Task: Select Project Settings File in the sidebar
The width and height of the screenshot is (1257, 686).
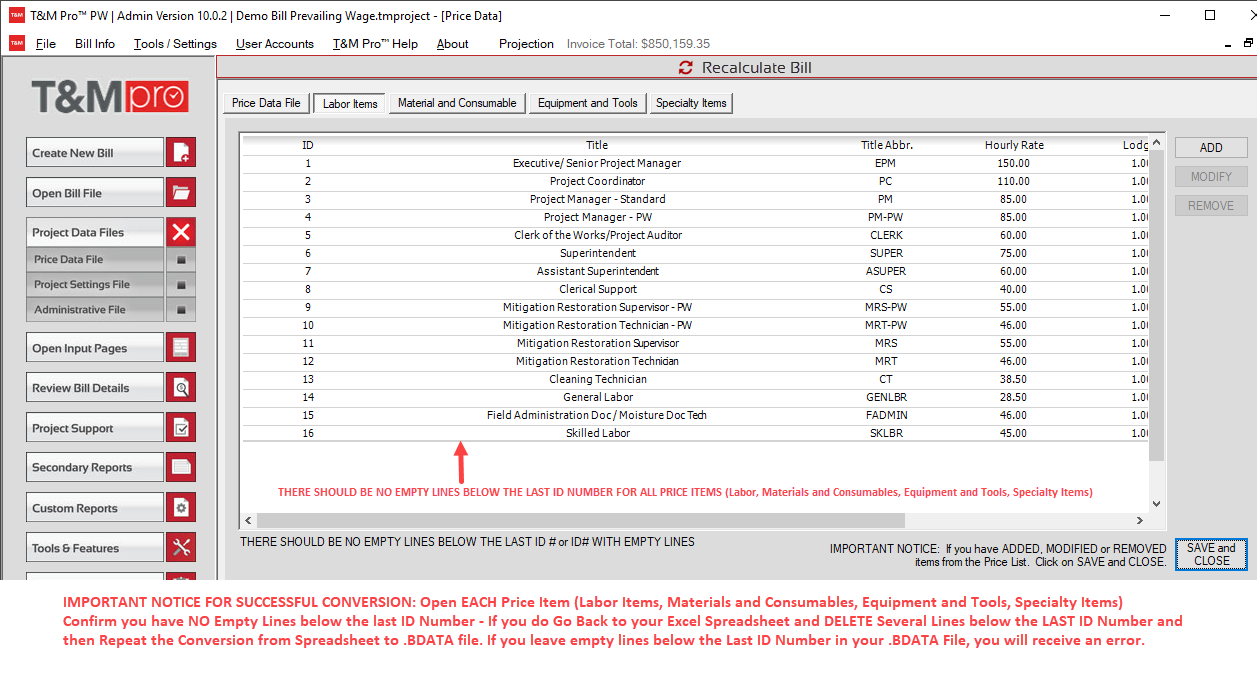Action: click(x=94, y=285)
